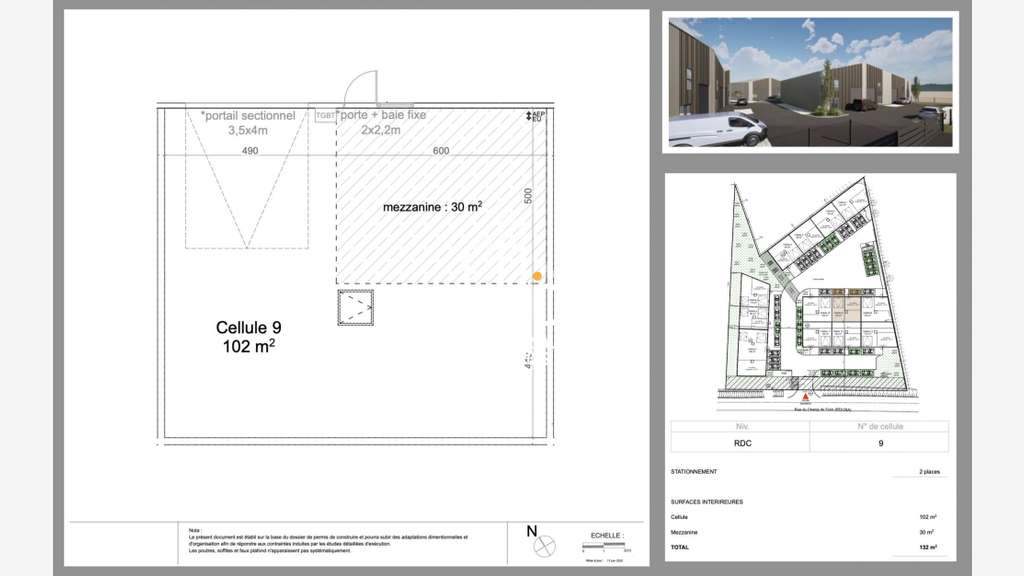Click the vertical "500" dimension
The height and width of the screenshot is (576, 1024).
point(528,196)
